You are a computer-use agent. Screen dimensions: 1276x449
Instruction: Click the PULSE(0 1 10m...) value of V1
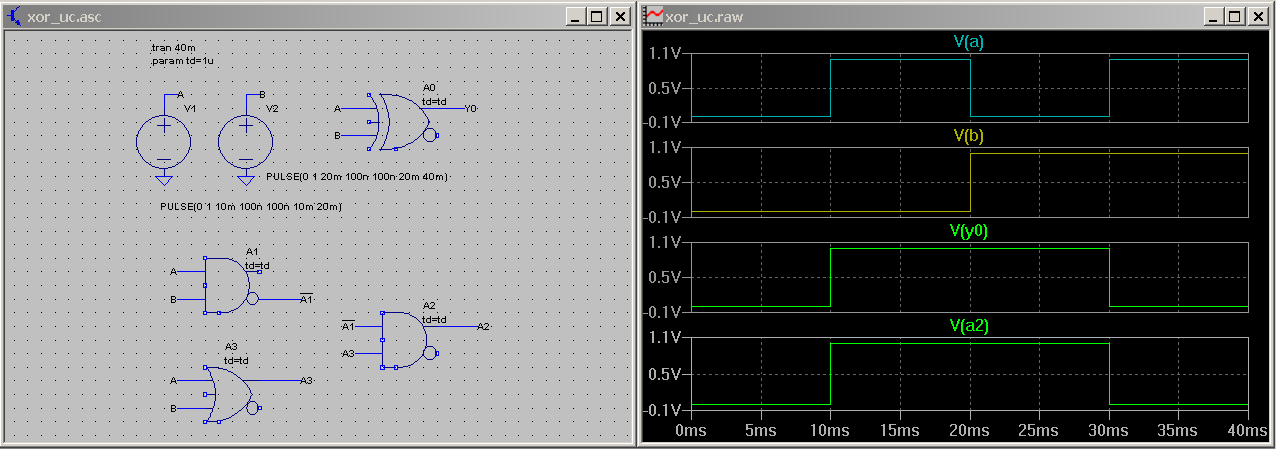252,206
